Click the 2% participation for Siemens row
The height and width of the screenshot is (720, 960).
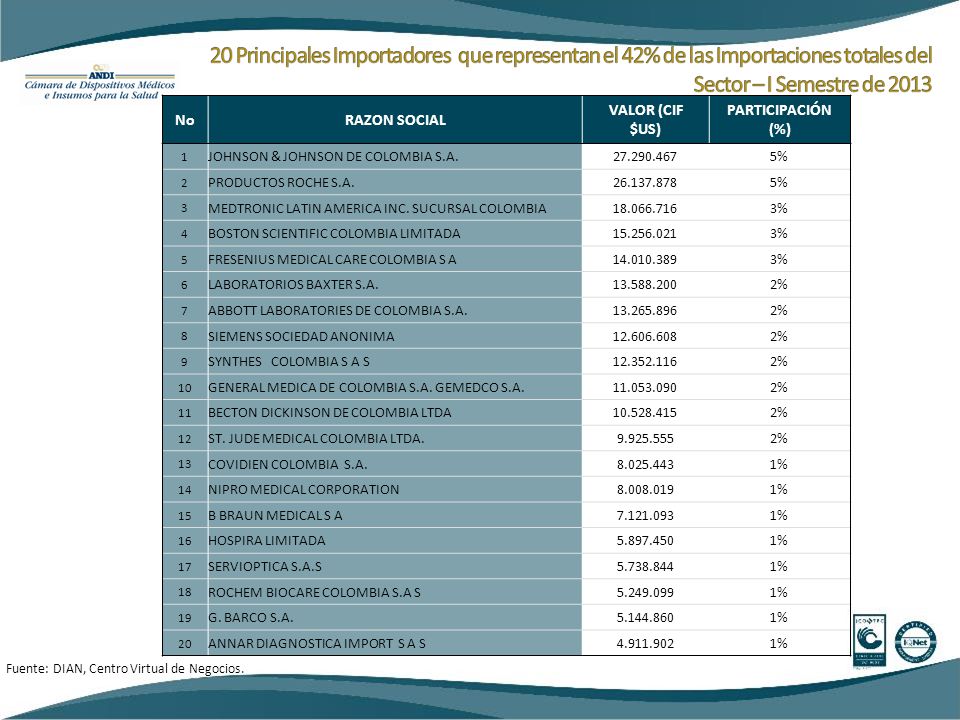pos(779,336)
